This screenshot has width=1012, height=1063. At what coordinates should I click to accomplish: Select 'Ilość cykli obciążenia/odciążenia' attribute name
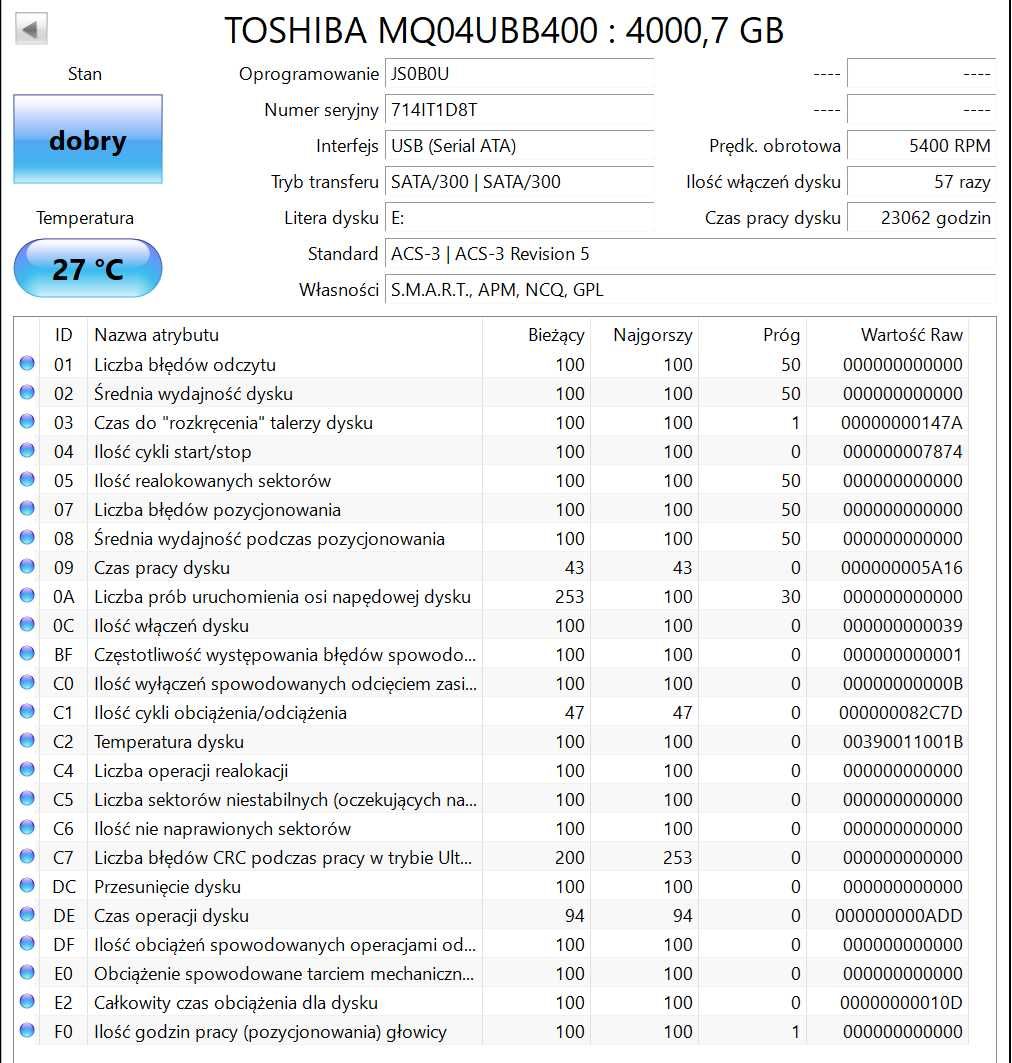pos(220,713)
